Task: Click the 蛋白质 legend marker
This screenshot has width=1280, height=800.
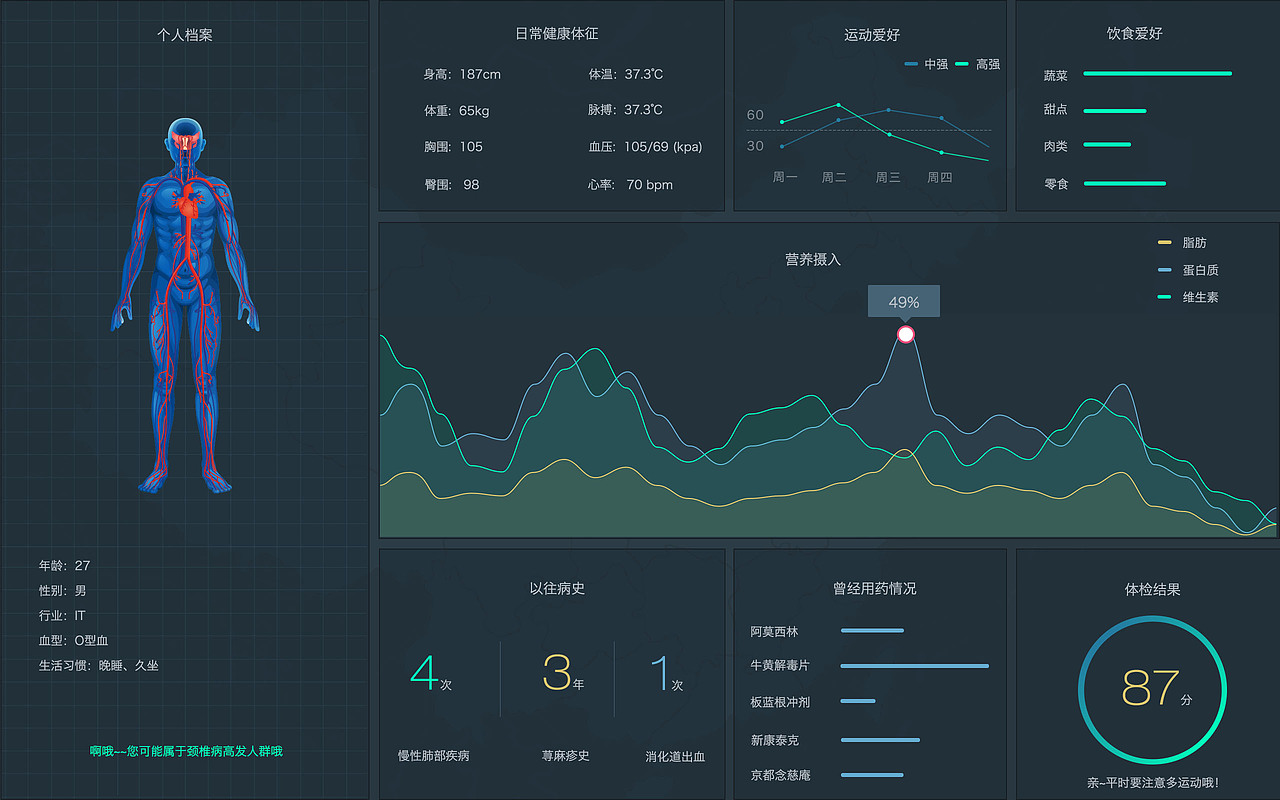Action: pos(1164,269)
